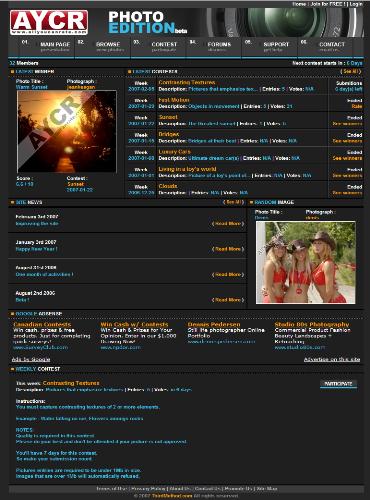Open this week's Contrasting Textures contest link
The height and width of the screenshot is (500, 370).
click(x=71, y=383)
